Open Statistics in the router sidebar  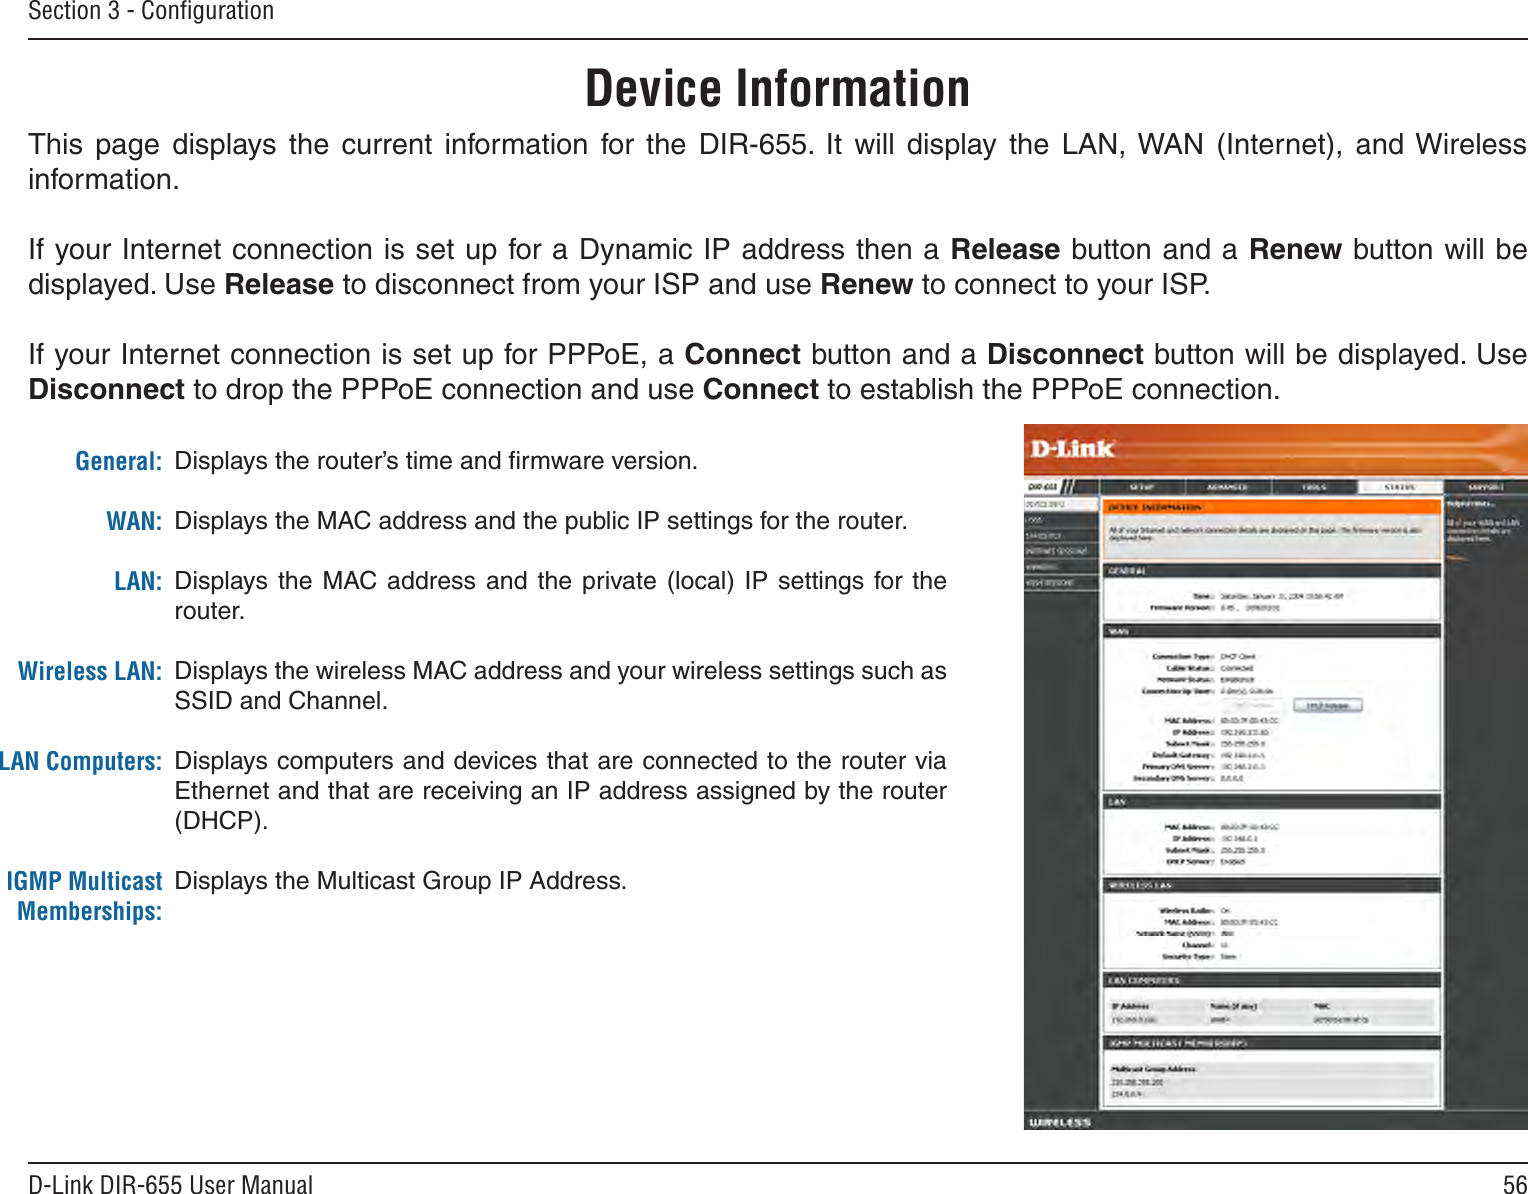1060,535
